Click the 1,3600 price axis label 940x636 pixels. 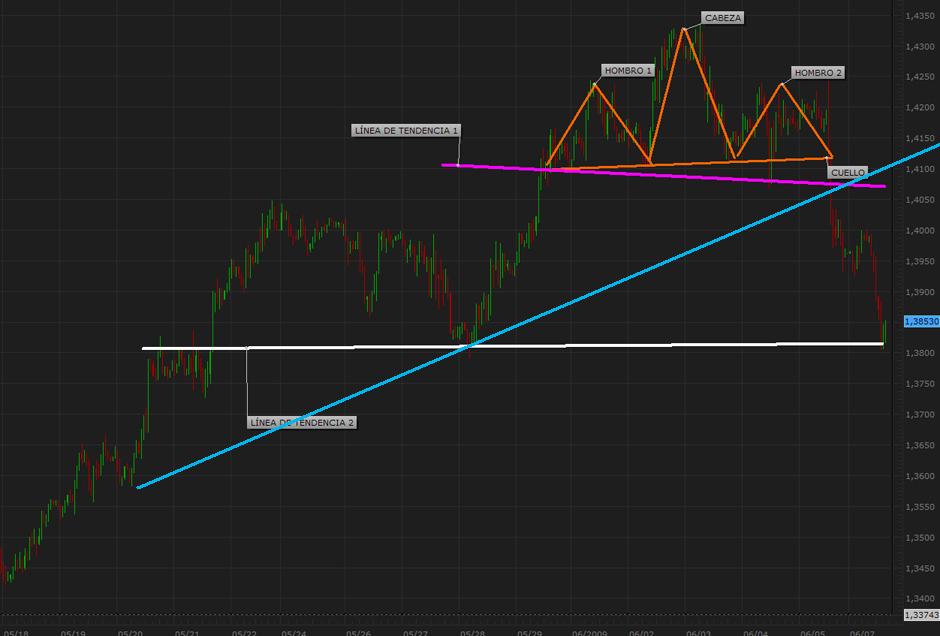[920, 476]
